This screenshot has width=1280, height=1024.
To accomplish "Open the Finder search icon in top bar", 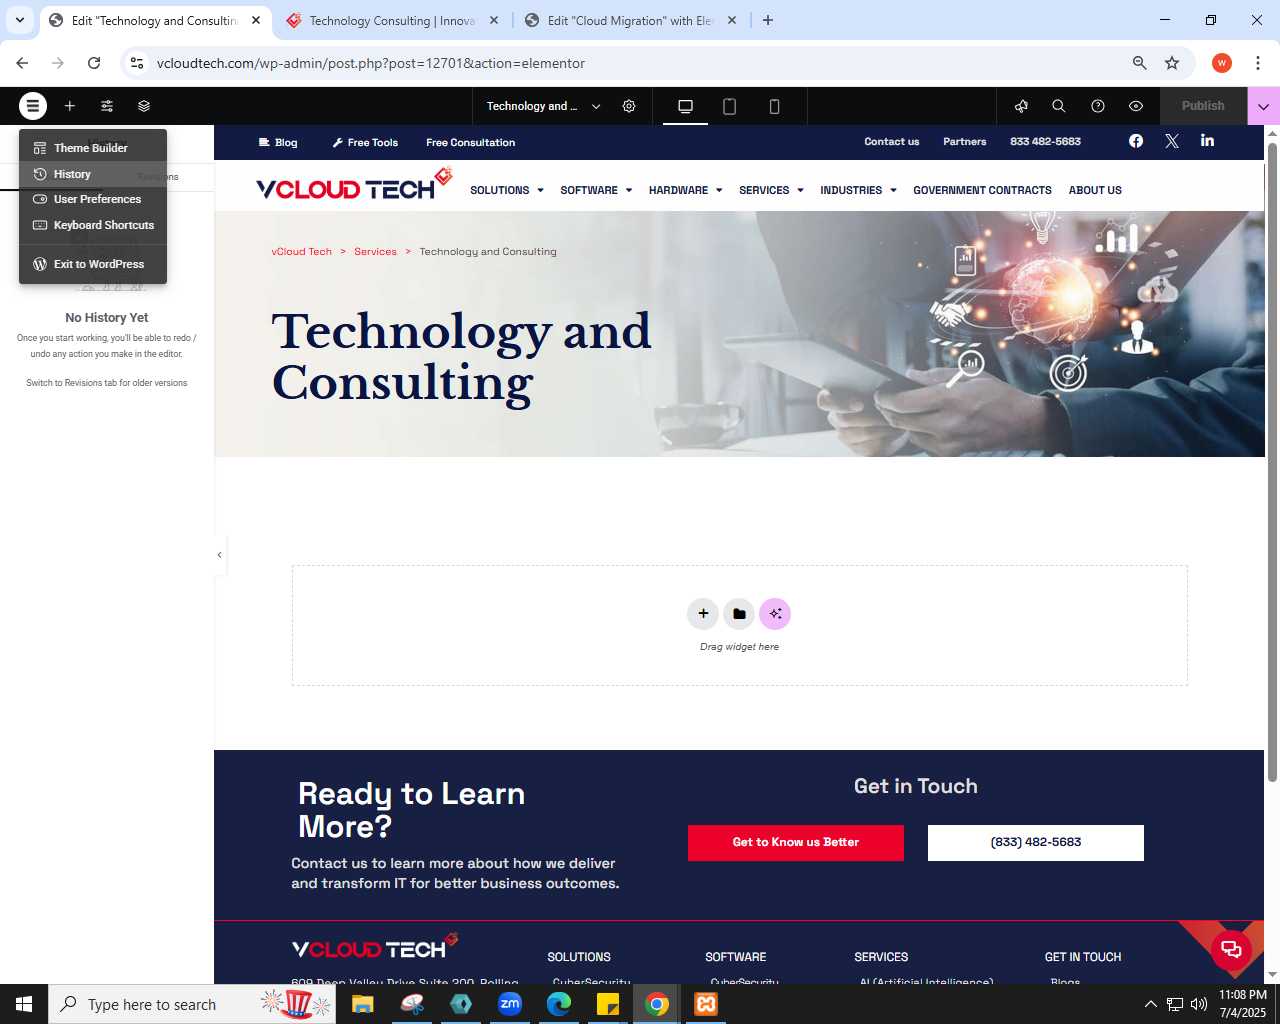I will (1059, 106).
